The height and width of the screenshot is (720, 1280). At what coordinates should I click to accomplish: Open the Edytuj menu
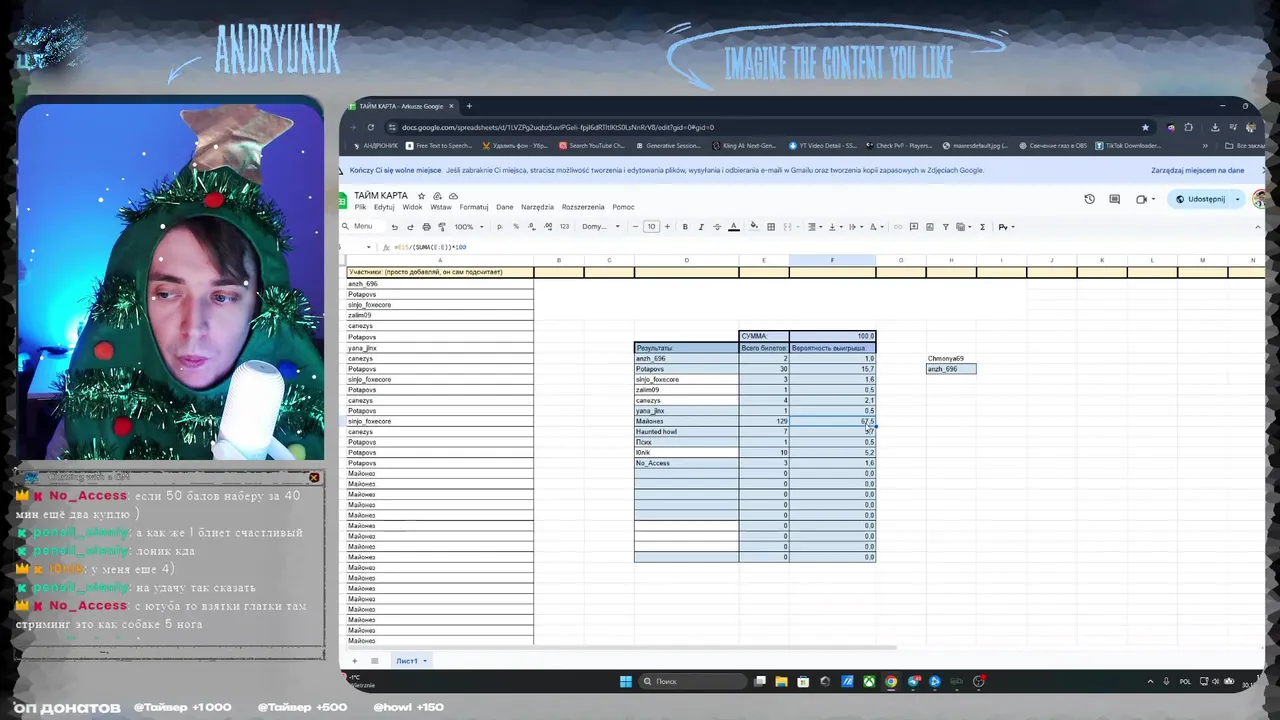tap(384, 207)
